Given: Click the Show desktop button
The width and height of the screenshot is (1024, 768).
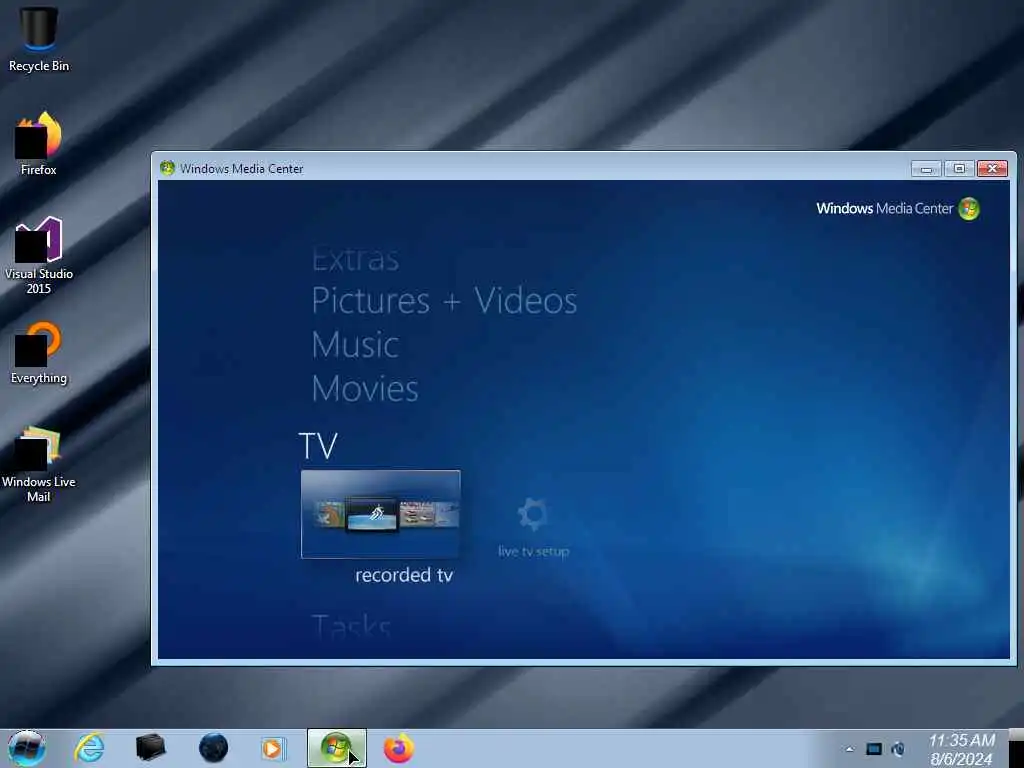Looking at the screenshot, I should [1016, 748].
